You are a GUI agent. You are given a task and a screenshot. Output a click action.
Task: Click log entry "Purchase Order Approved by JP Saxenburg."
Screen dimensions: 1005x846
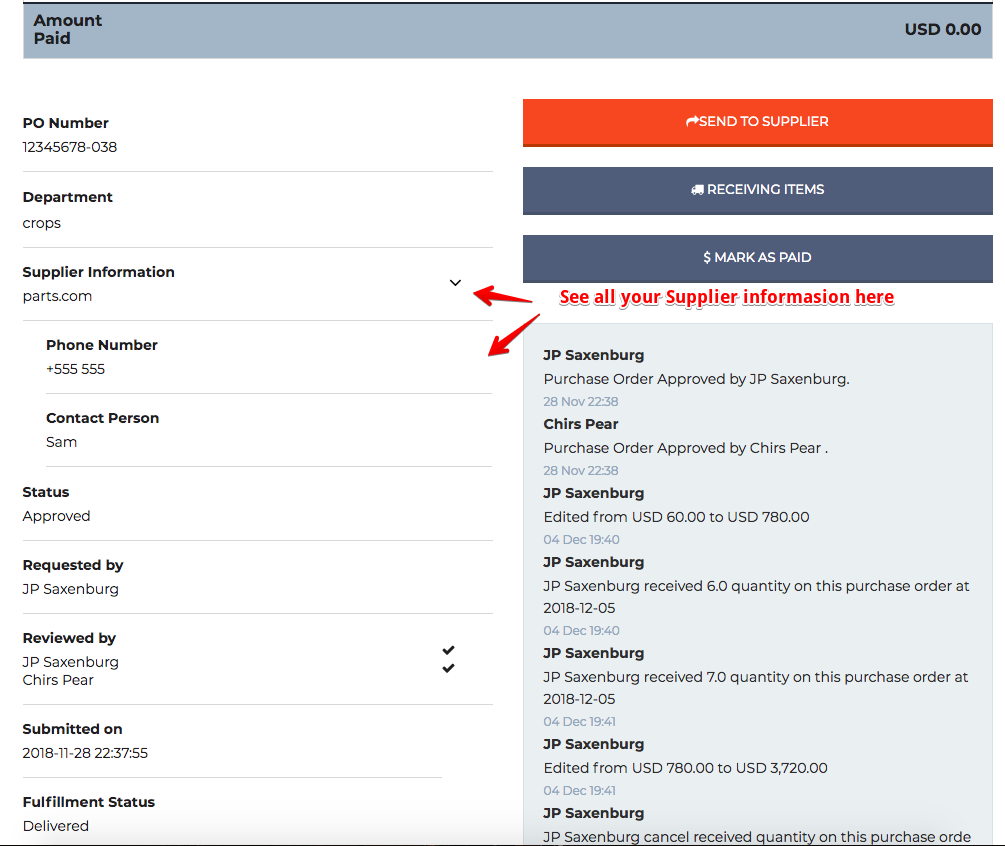point(696,379)
